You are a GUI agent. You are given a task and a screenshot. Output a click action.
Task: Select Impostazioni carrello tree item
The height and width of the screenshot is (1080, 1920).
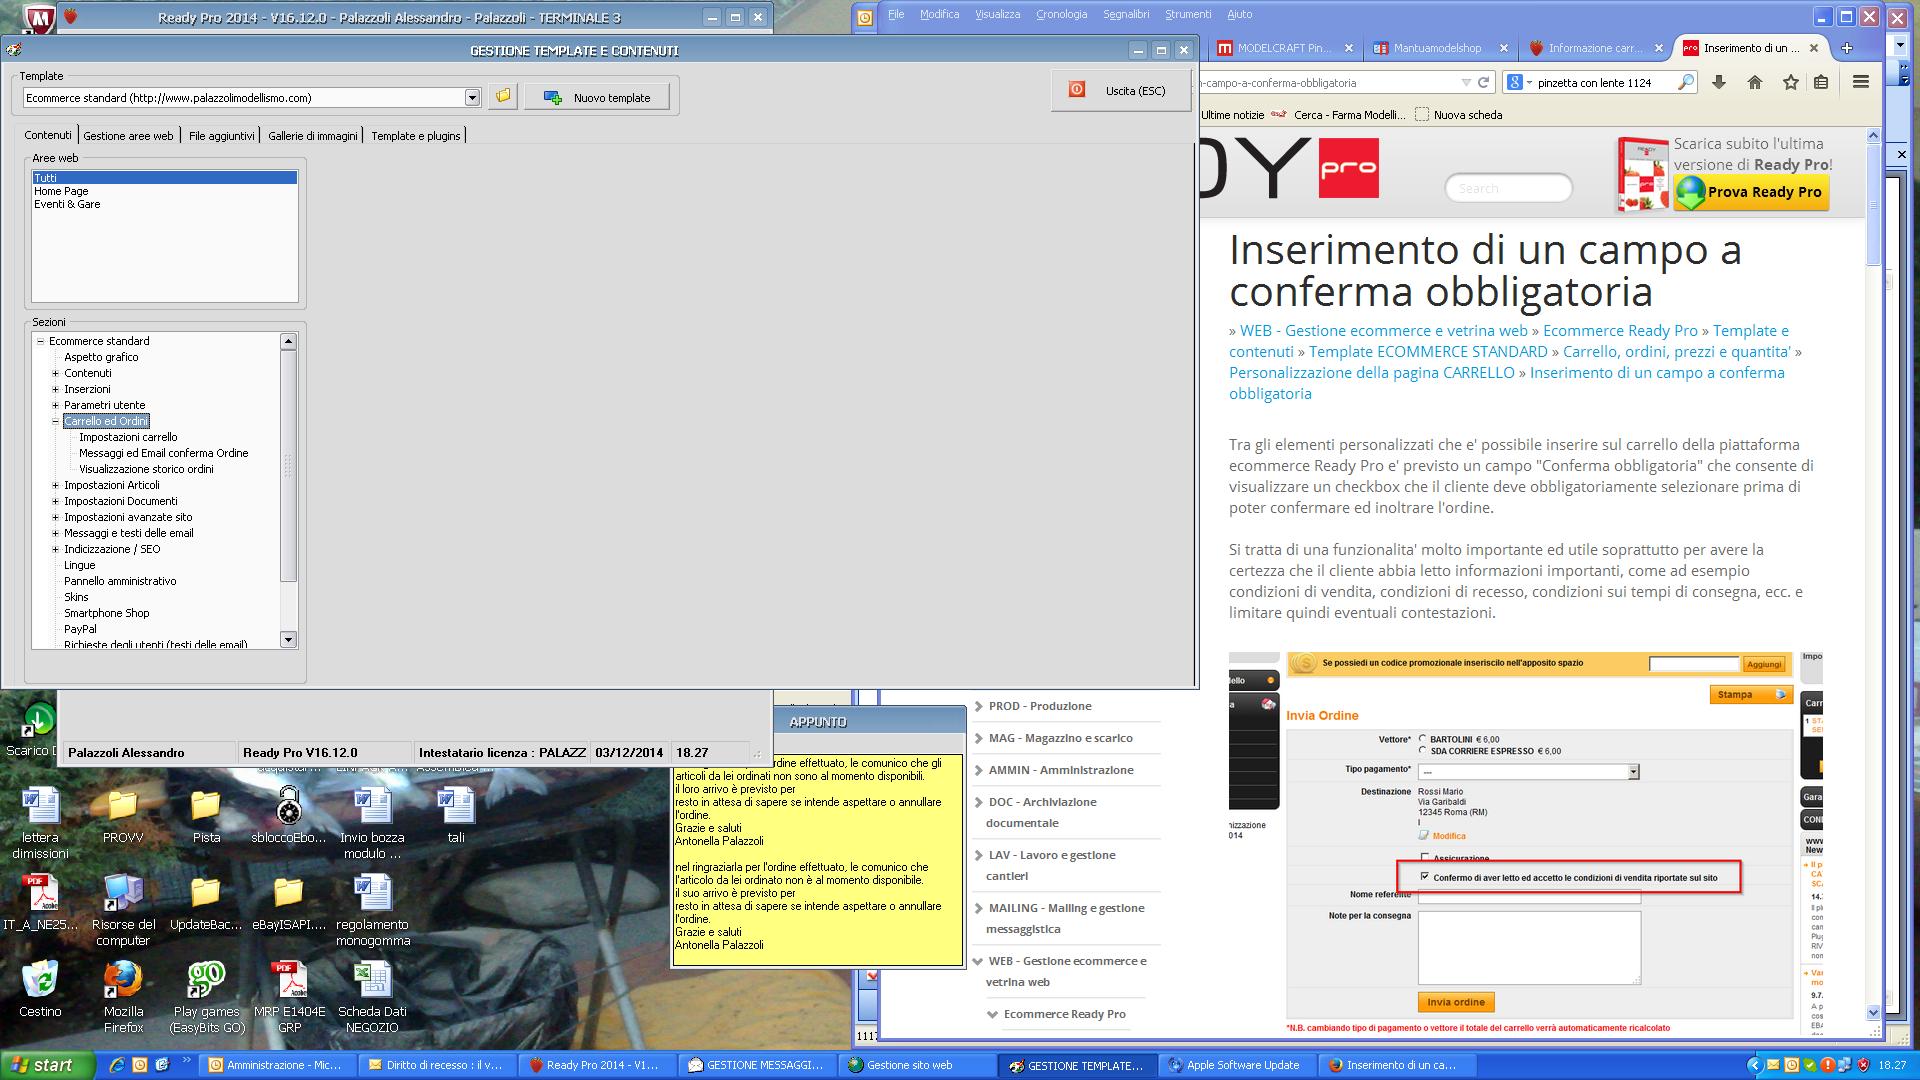click(x=128, y=437)
